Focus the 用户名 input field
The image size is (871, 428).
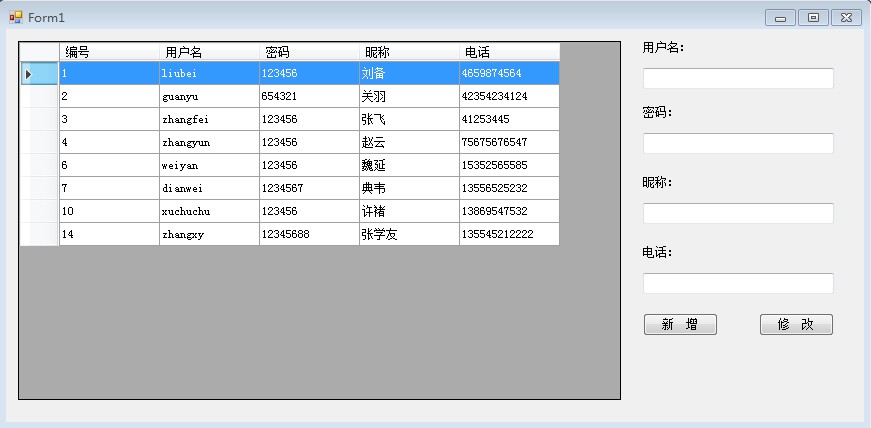tap(738, 78)
